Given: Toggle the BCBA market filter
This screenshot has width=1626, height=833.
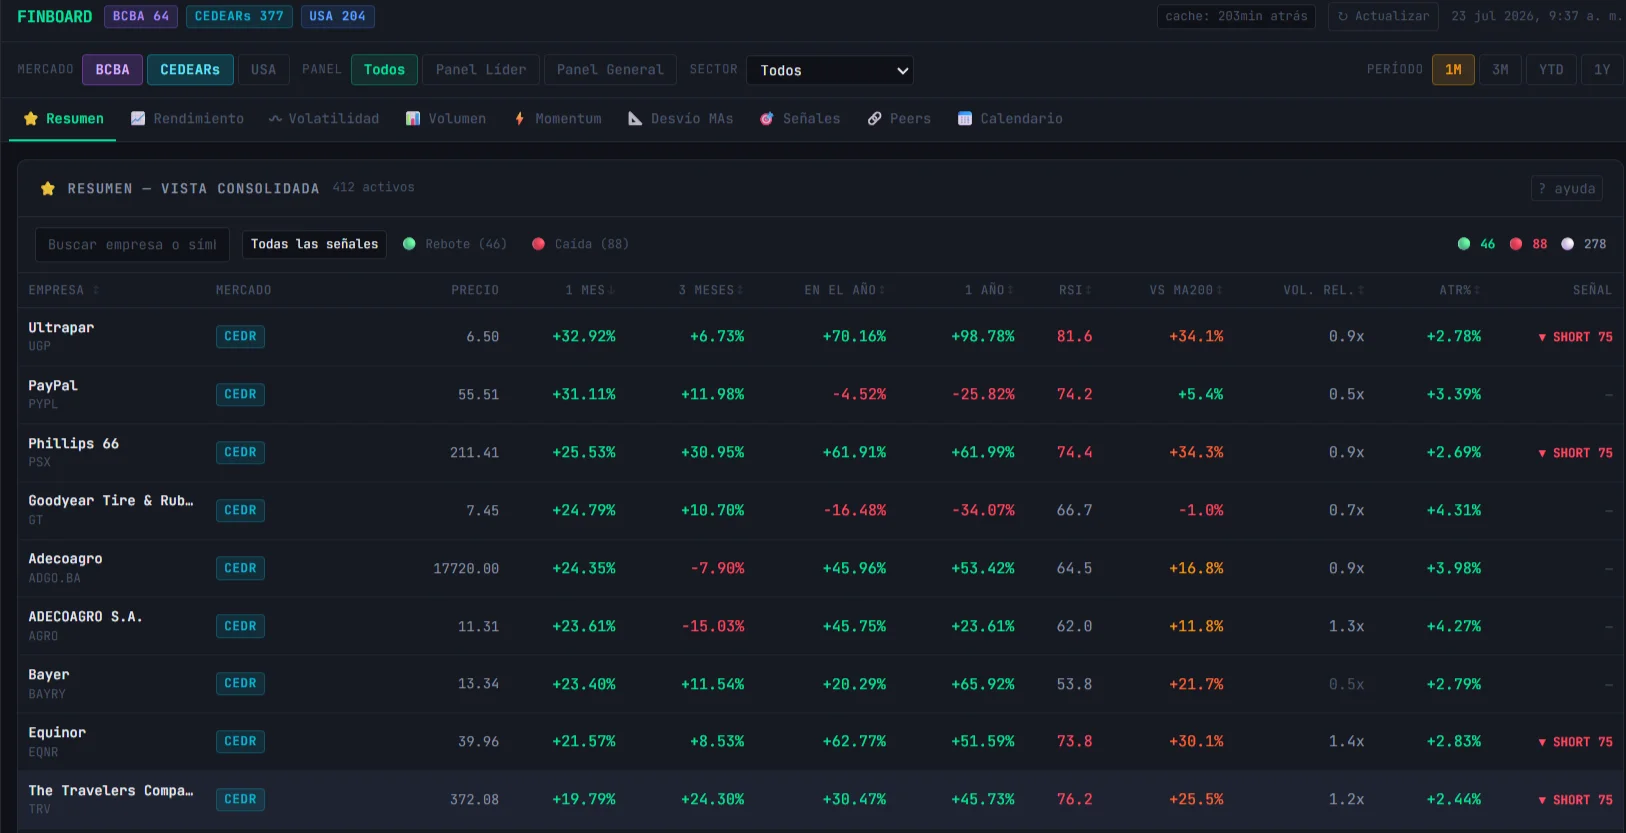Looking at the screenshot, I should [x=113, y=70].
